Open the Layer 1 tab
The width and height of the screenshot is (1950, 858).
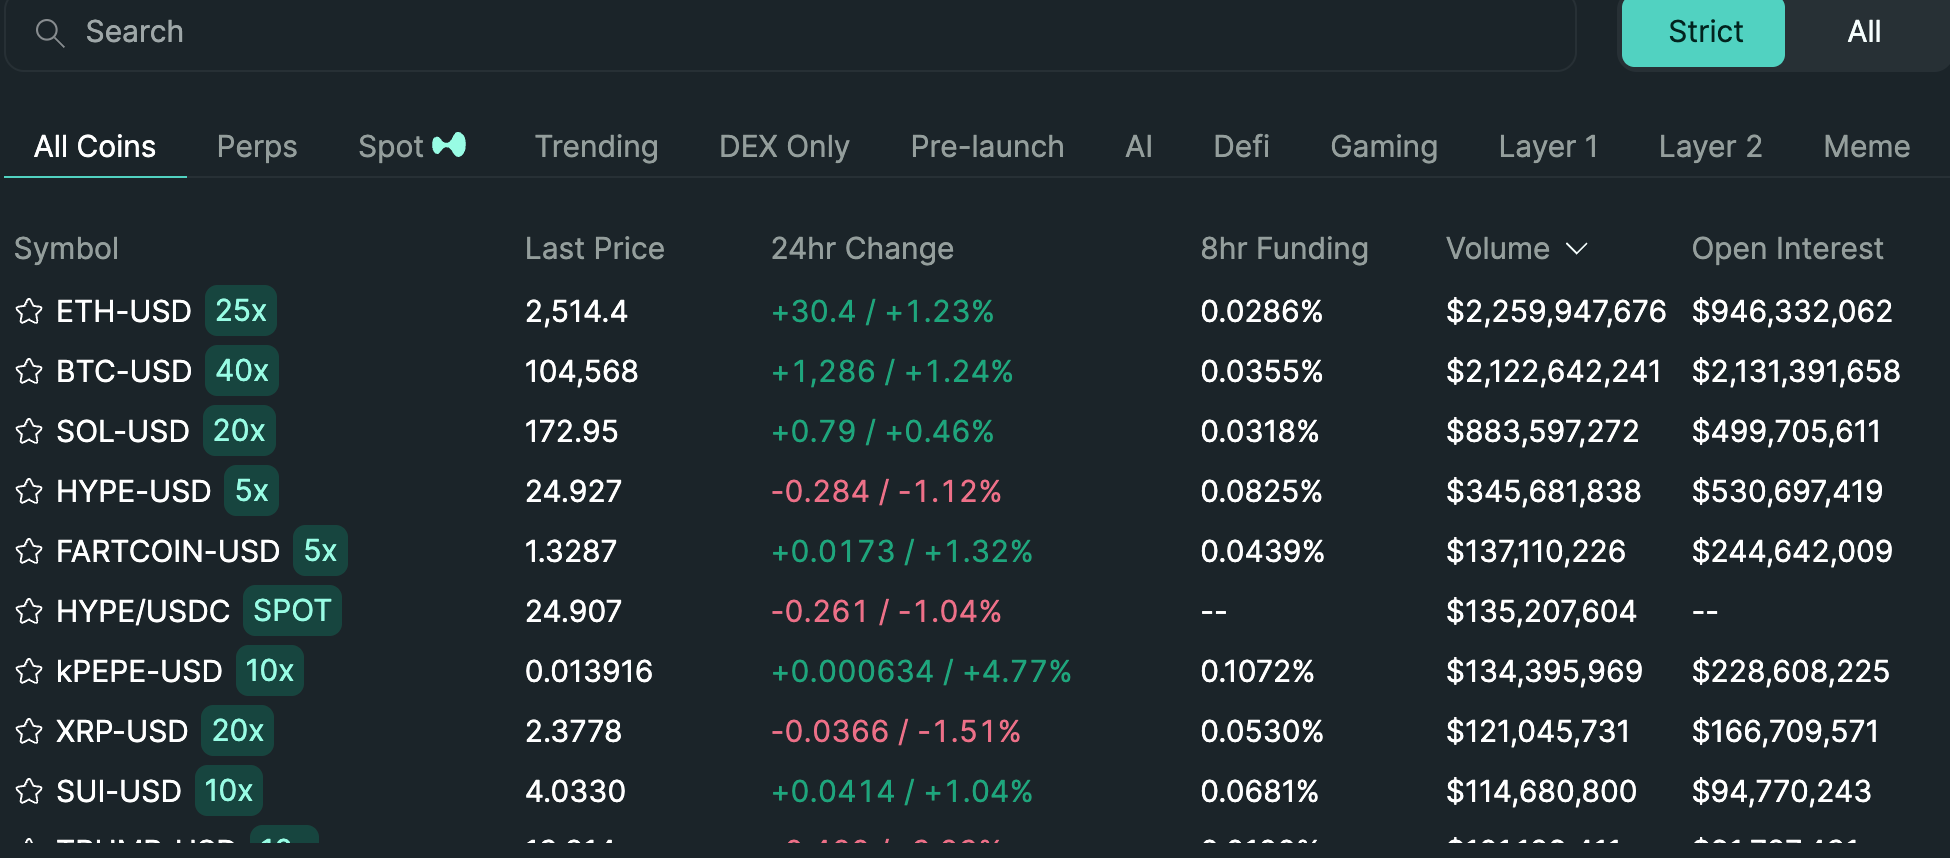1548,146
